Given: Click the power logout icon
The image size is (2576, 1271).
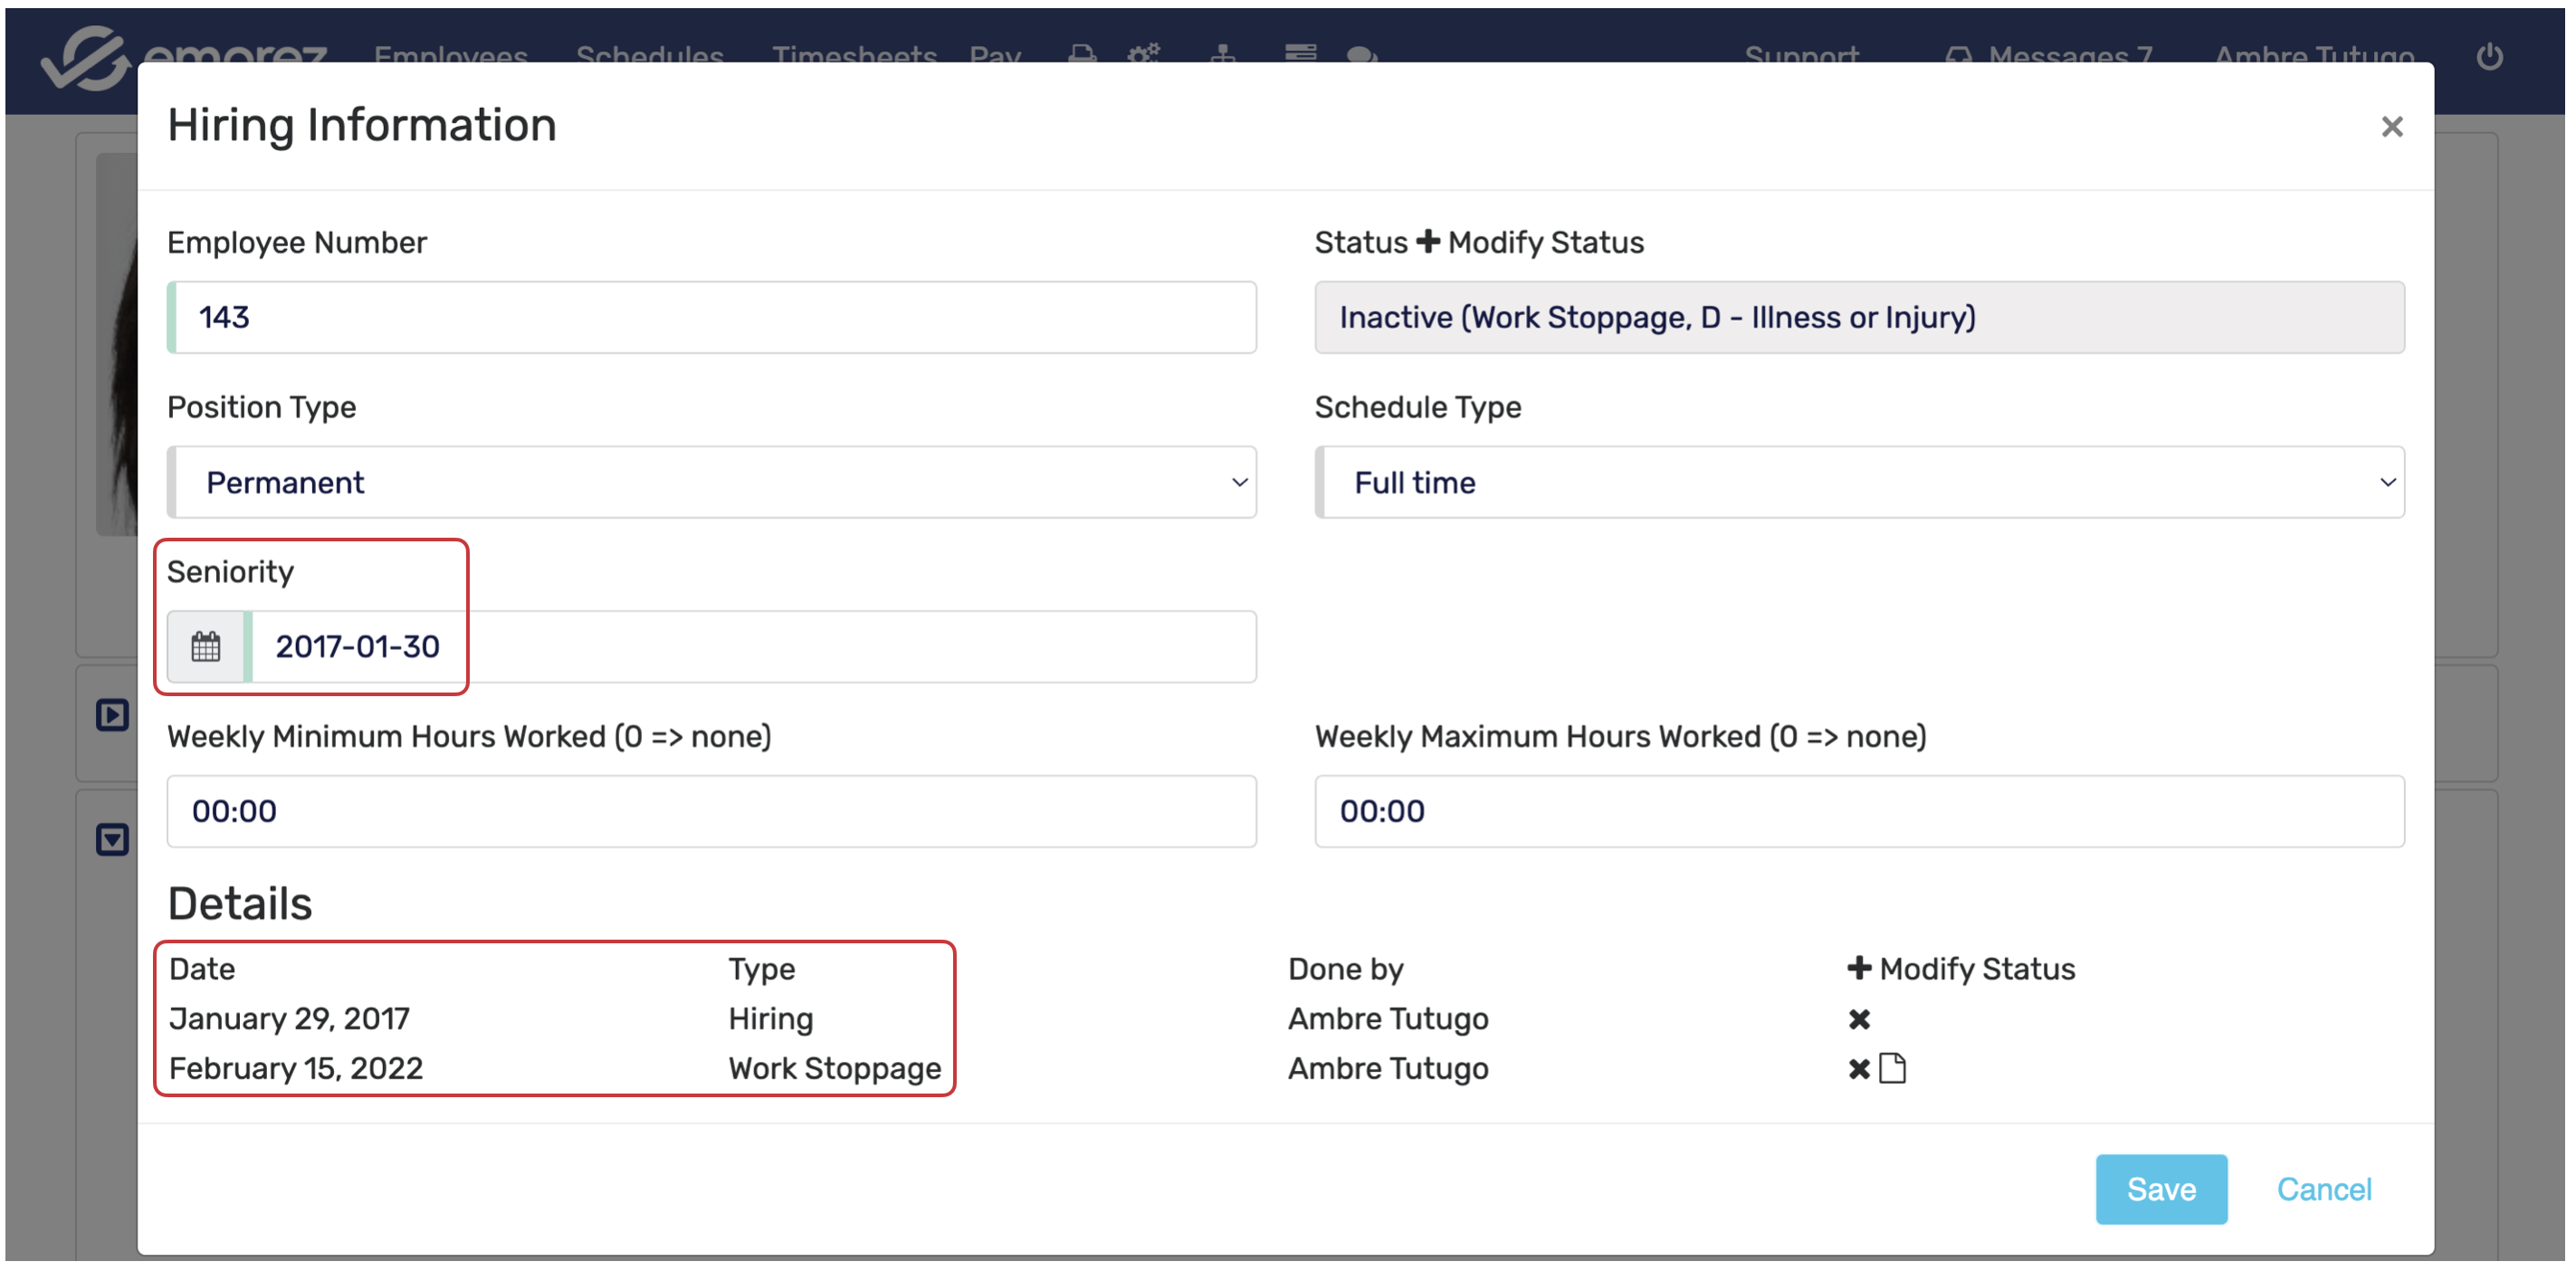Looking at the screenshot, I should tap(2489, 57).
